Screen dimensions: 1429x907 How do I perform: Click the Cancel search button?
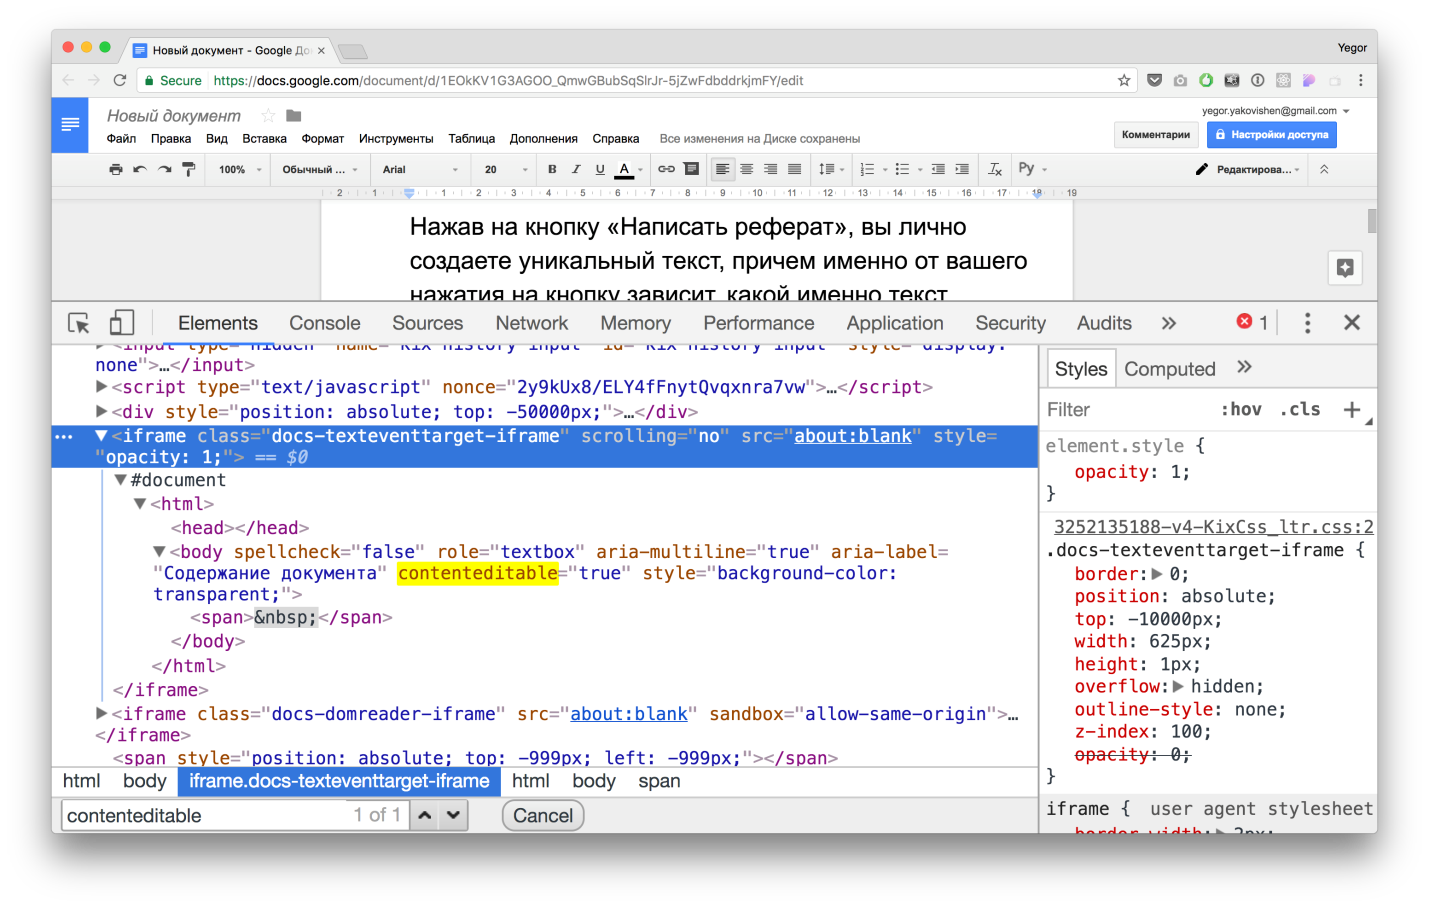point(542,815)
